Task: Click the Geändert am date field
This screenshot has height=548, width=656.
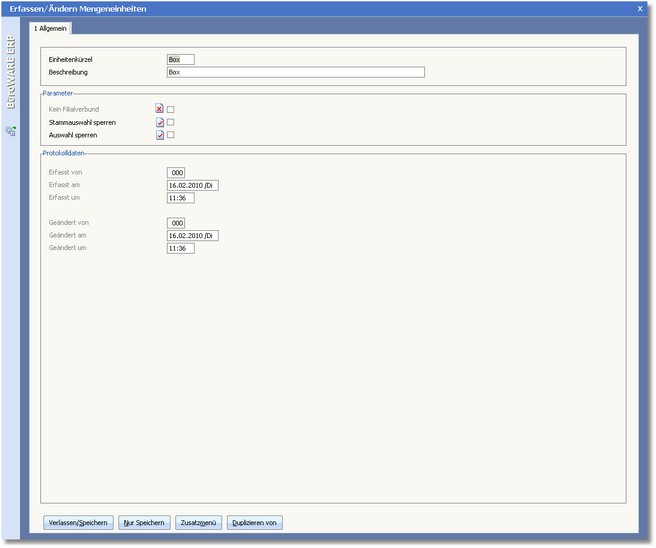Action: 193,235
